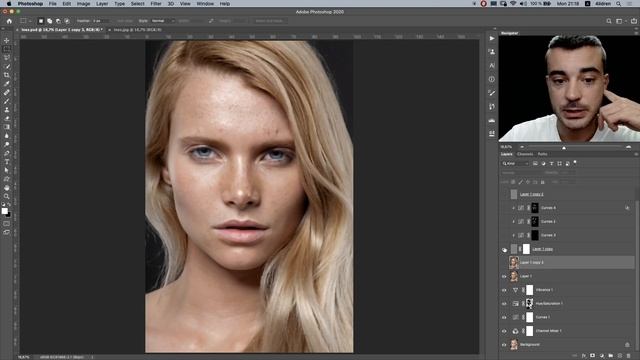Click the New adjustment layer icon
Screen dimensions: 640x360
[x=602, y=356]
